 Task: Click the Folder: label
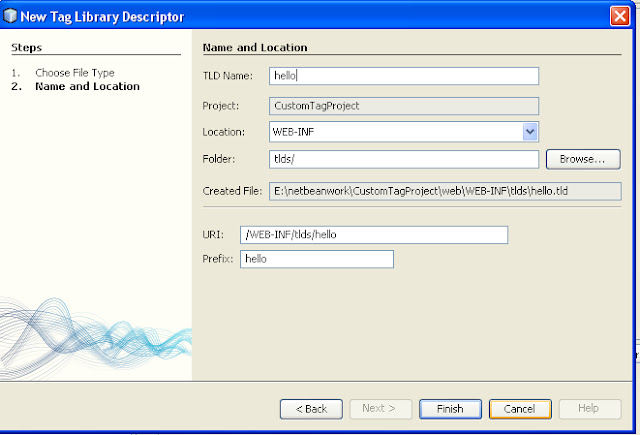click(x=219, y=159)
